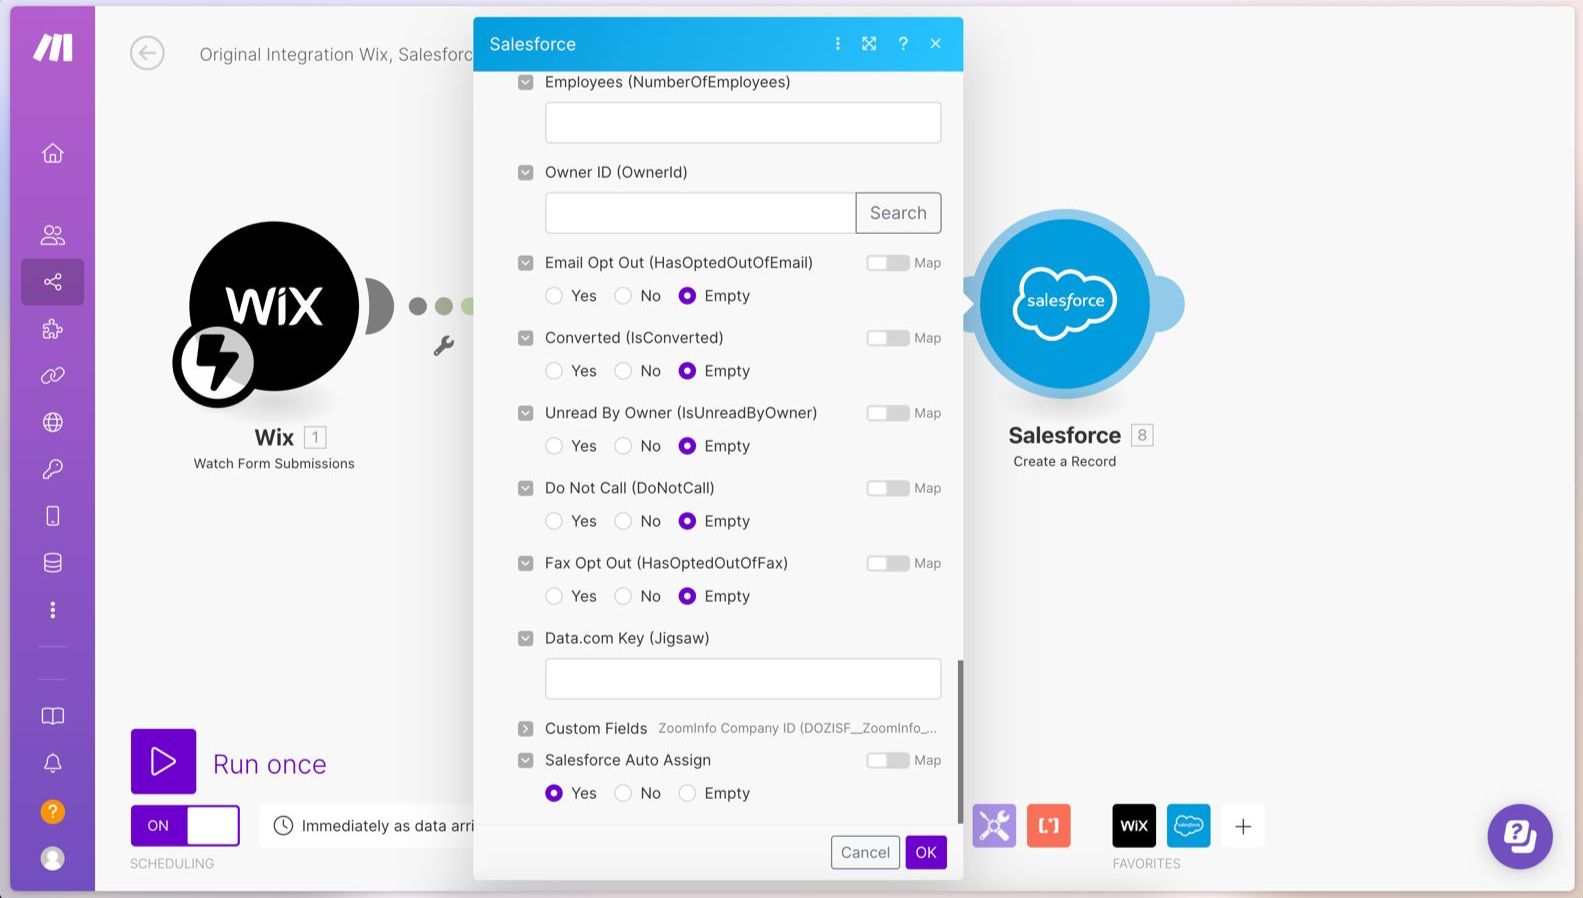
Task: Toggle the Do Not Call checkbox
Action: pyautogui.click(x=525, y=488)
